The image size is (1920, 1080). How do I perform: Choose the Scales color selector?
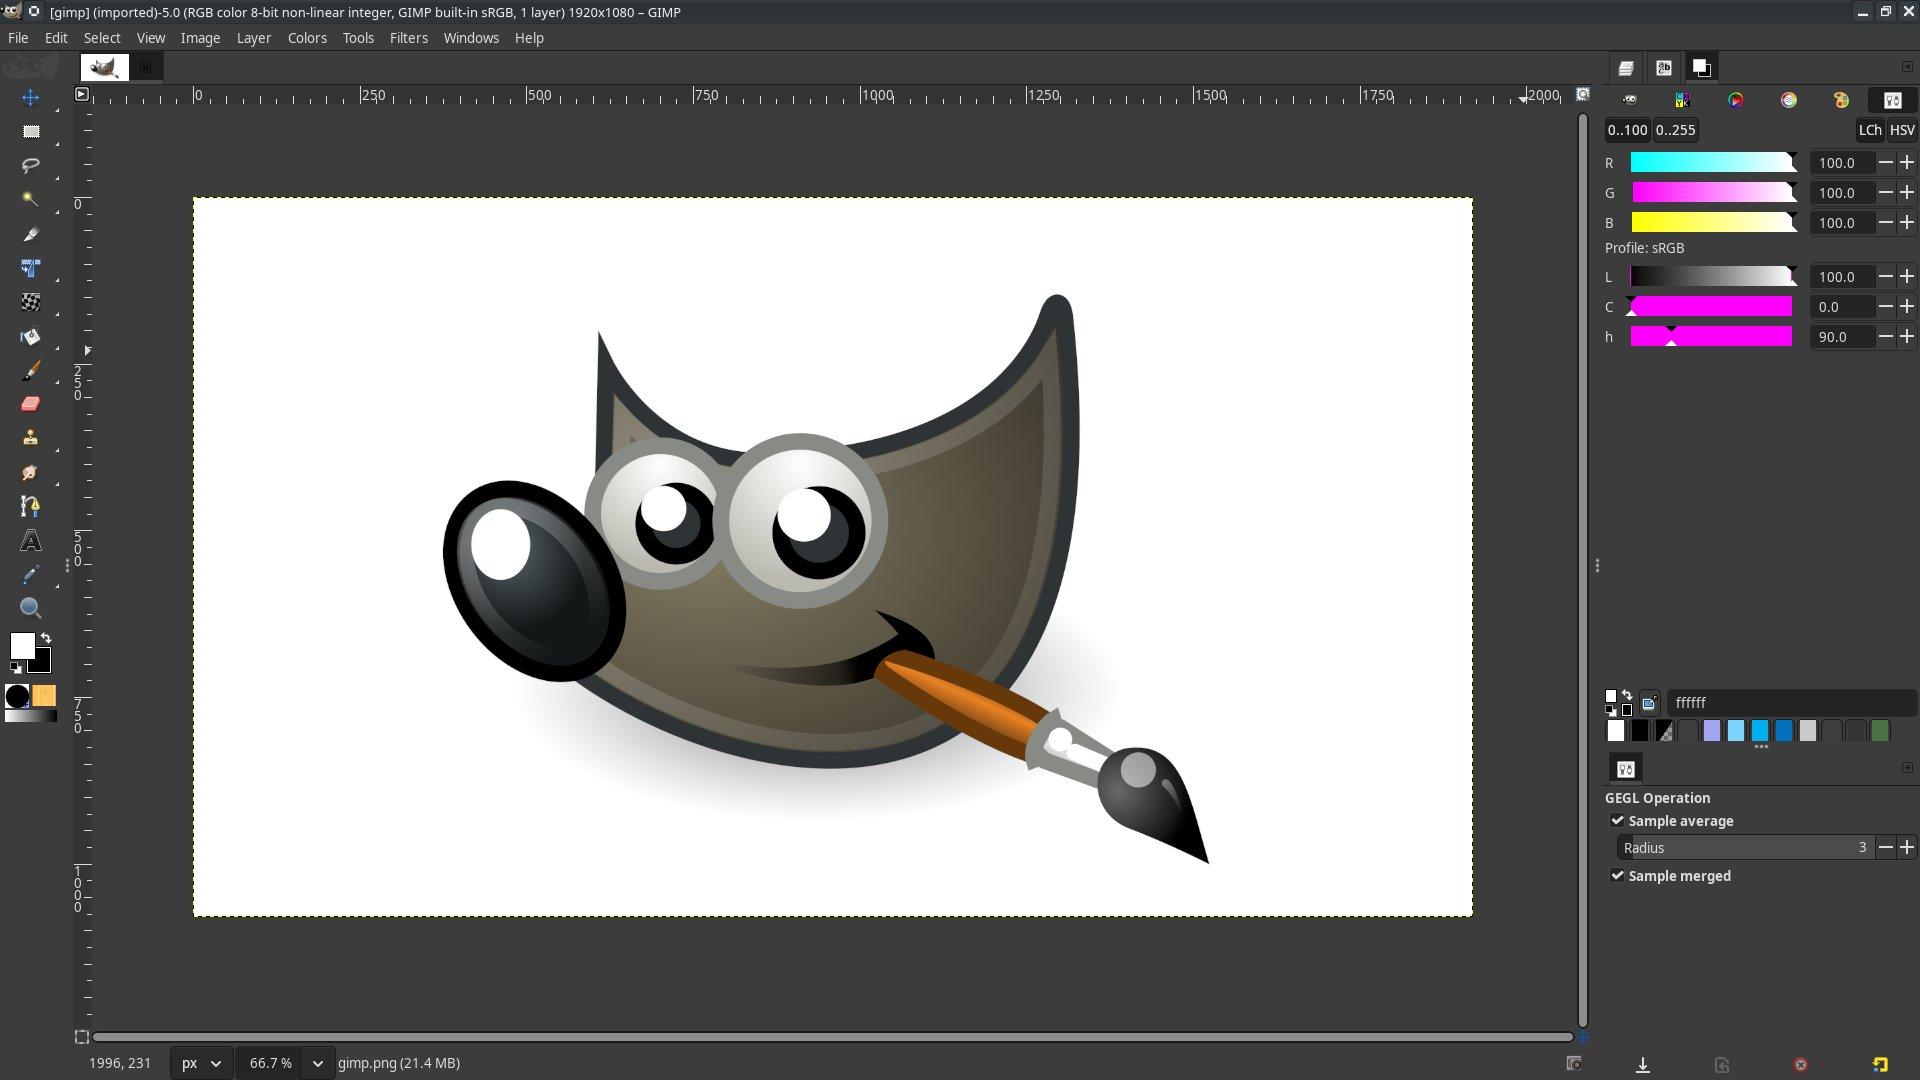coord(1892,100)
